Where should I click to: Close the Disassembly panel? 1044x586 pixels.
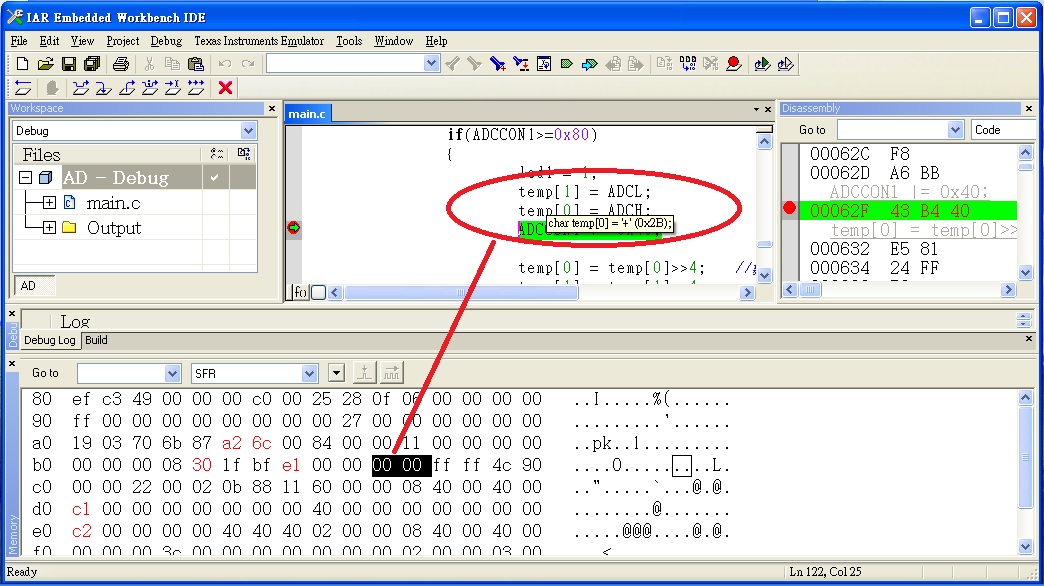tap(1029, 108)
